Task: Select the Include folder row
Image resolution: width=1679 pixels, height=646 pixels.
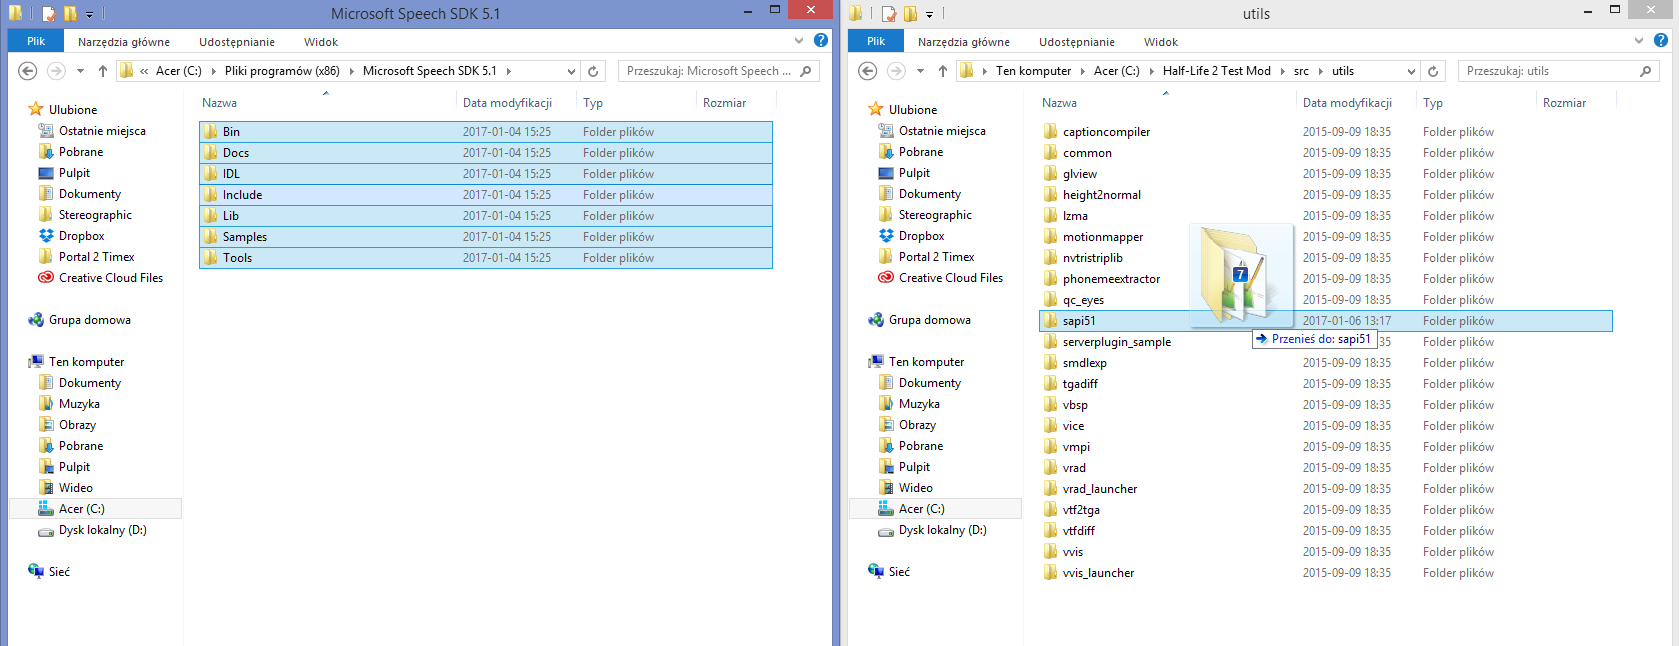Action: pyautogui.click(x=486, y=195)
